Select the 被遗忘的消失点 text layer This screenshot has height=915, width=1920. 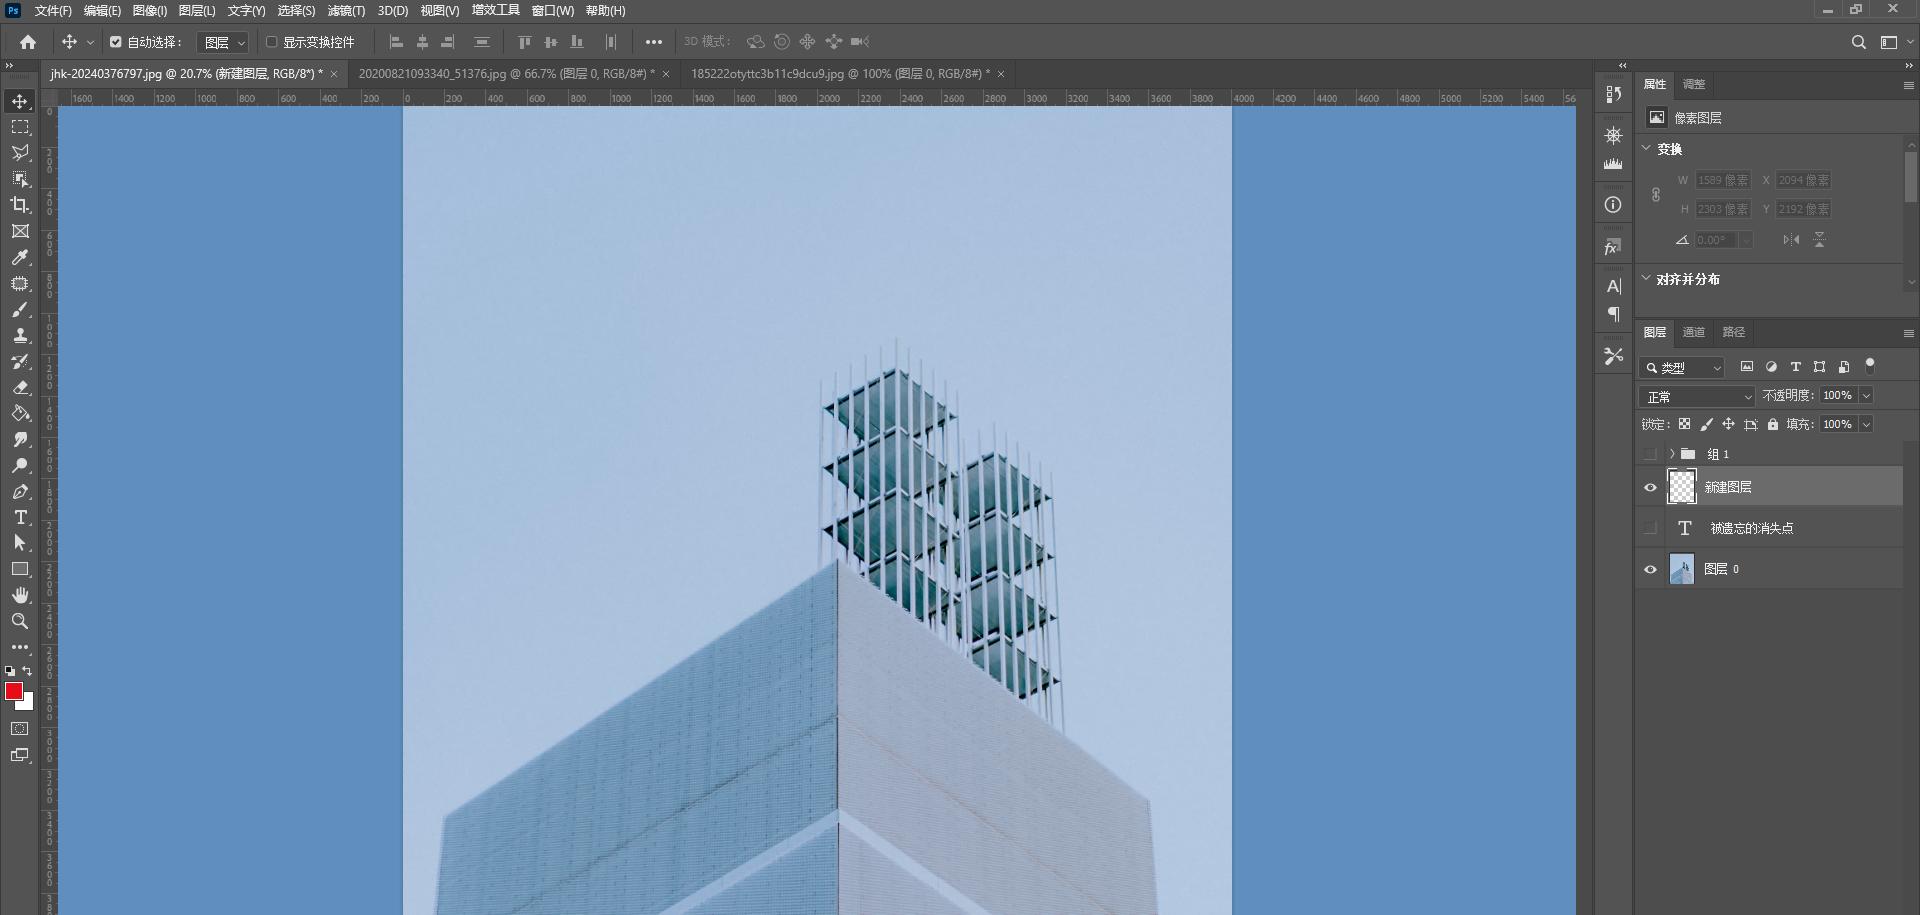point(1751,528)
